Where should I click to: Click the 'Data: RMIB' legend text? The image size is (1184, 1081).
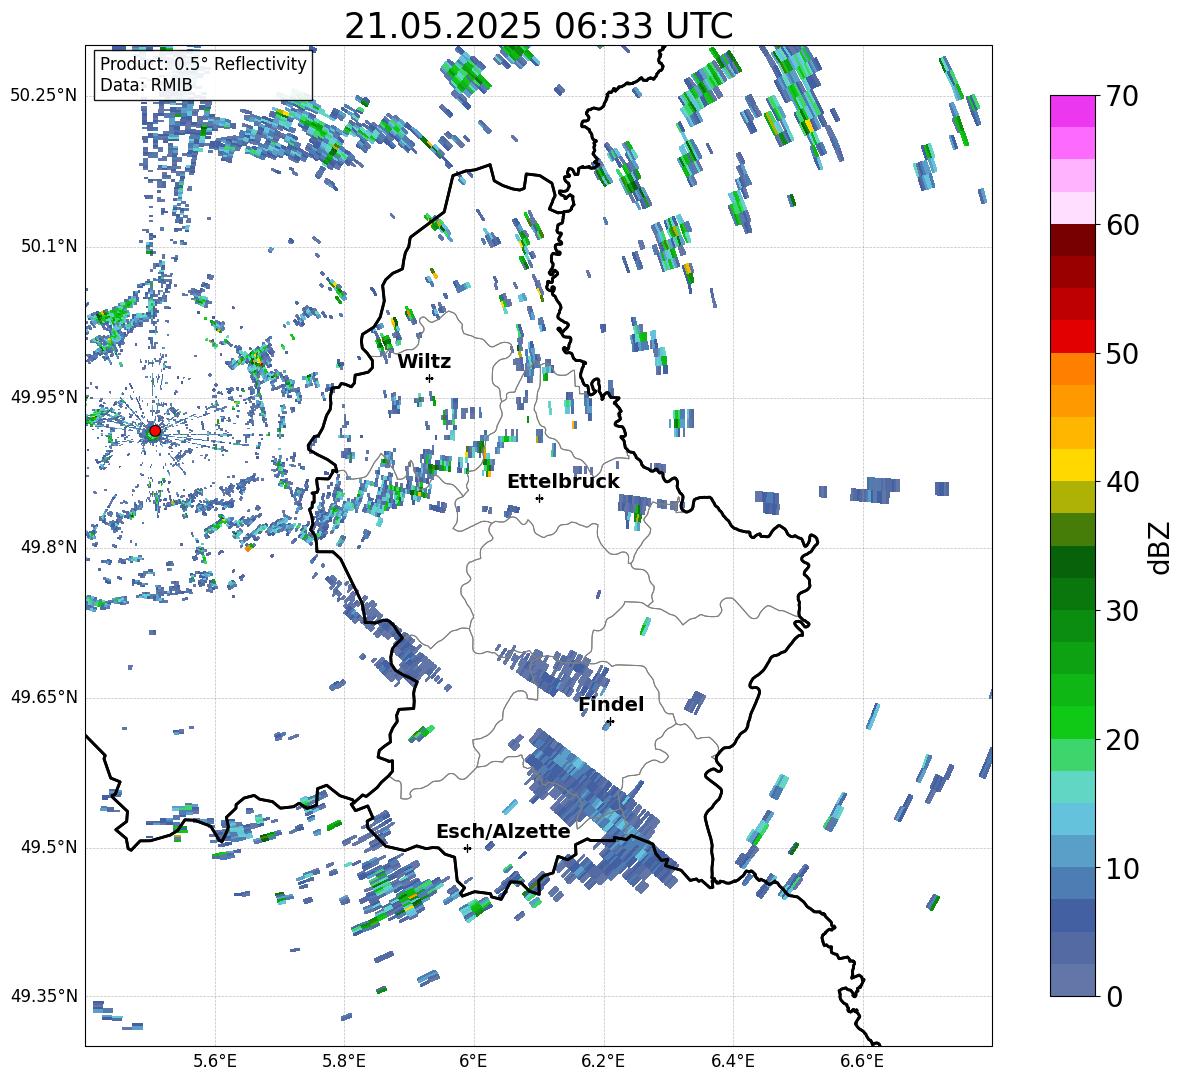pos(146,85)
